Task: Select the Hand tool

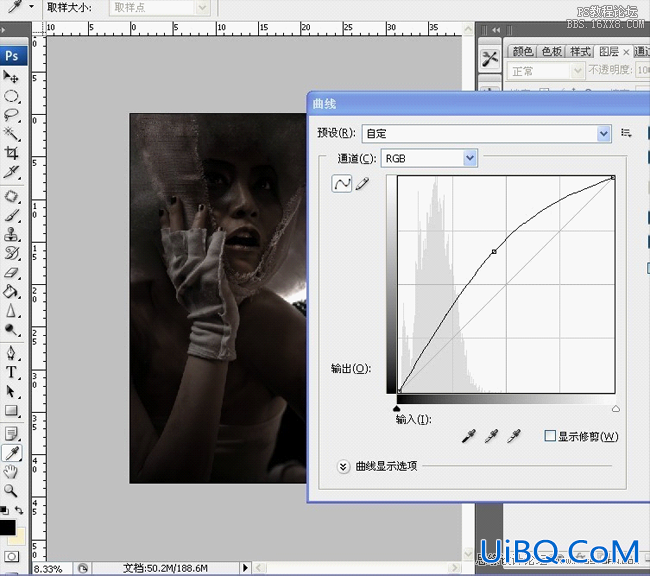Action: pos(11,472)
